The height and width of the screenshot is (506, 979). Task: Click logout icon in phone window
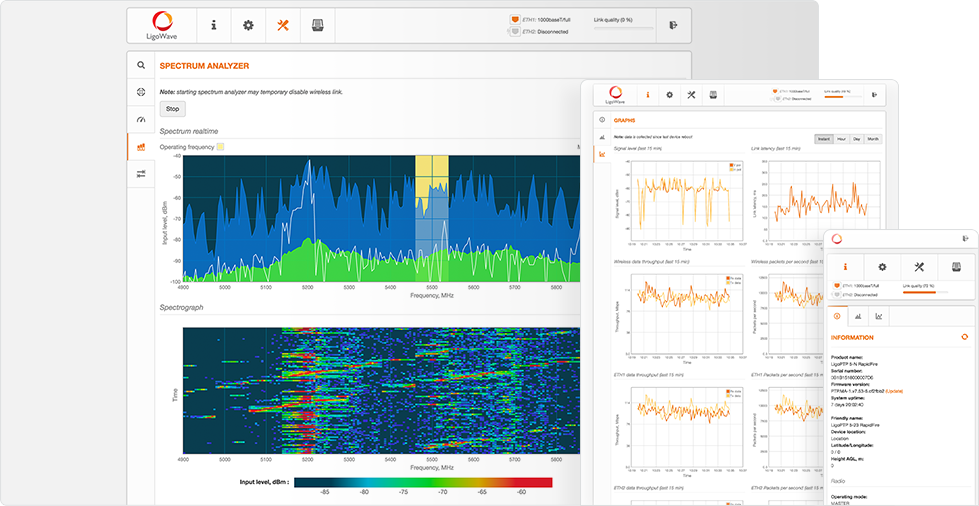pos(966,239)
